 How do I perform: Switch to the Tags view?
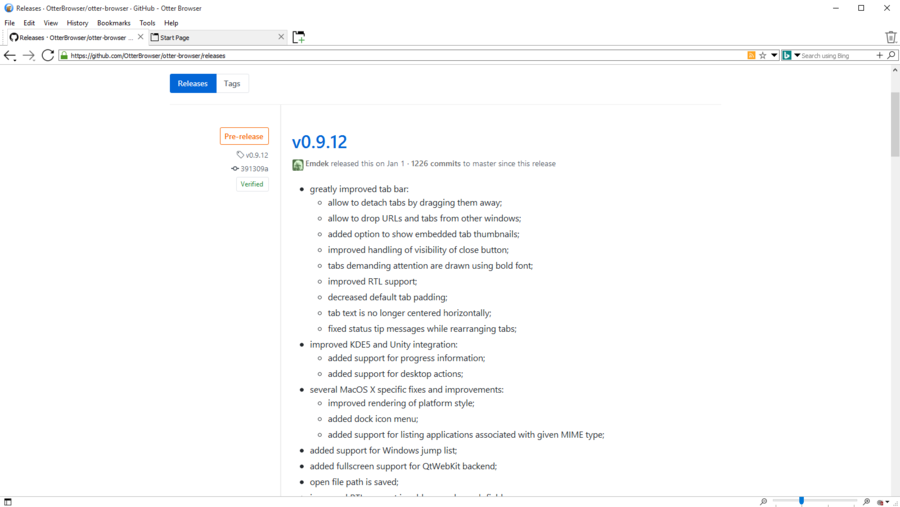coord(232,83)
